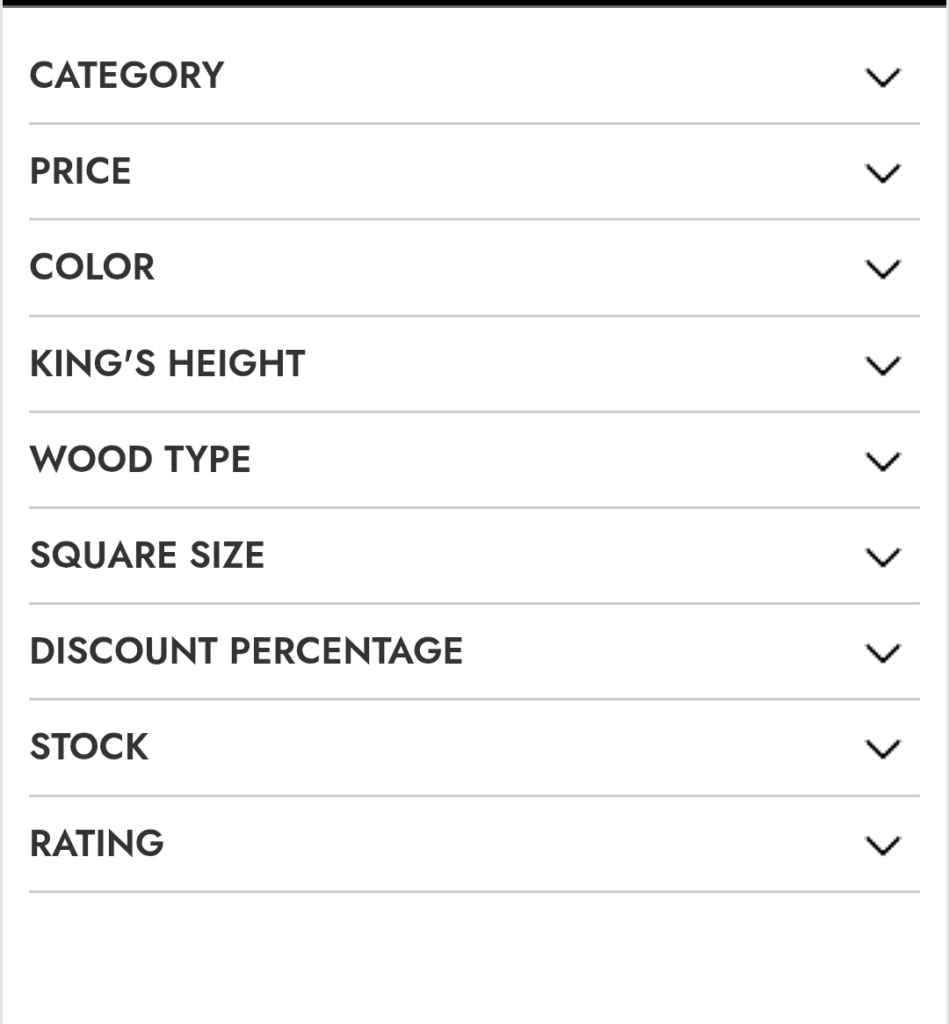Expand Wood Type using its chevron

coord(882,461)
